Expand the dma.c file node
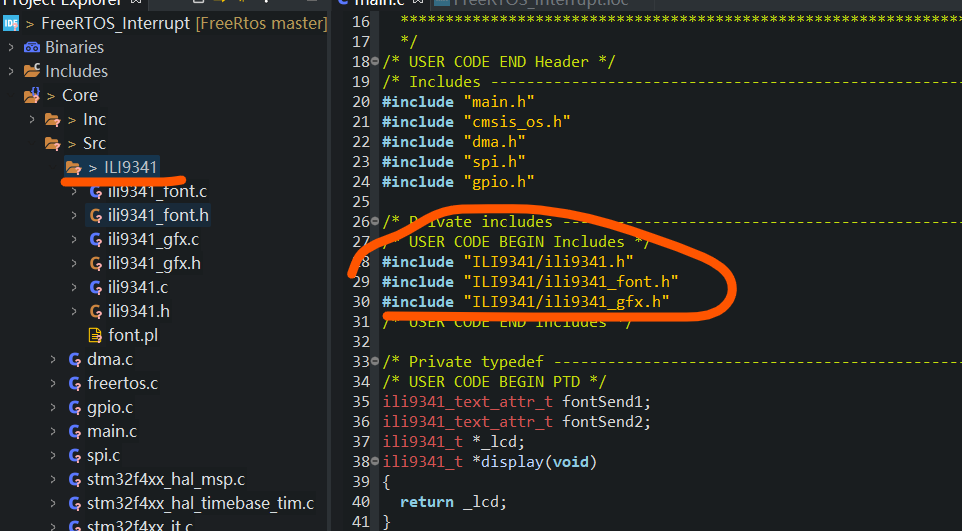This screenshot has width=962, height=531. click(52, 359)
